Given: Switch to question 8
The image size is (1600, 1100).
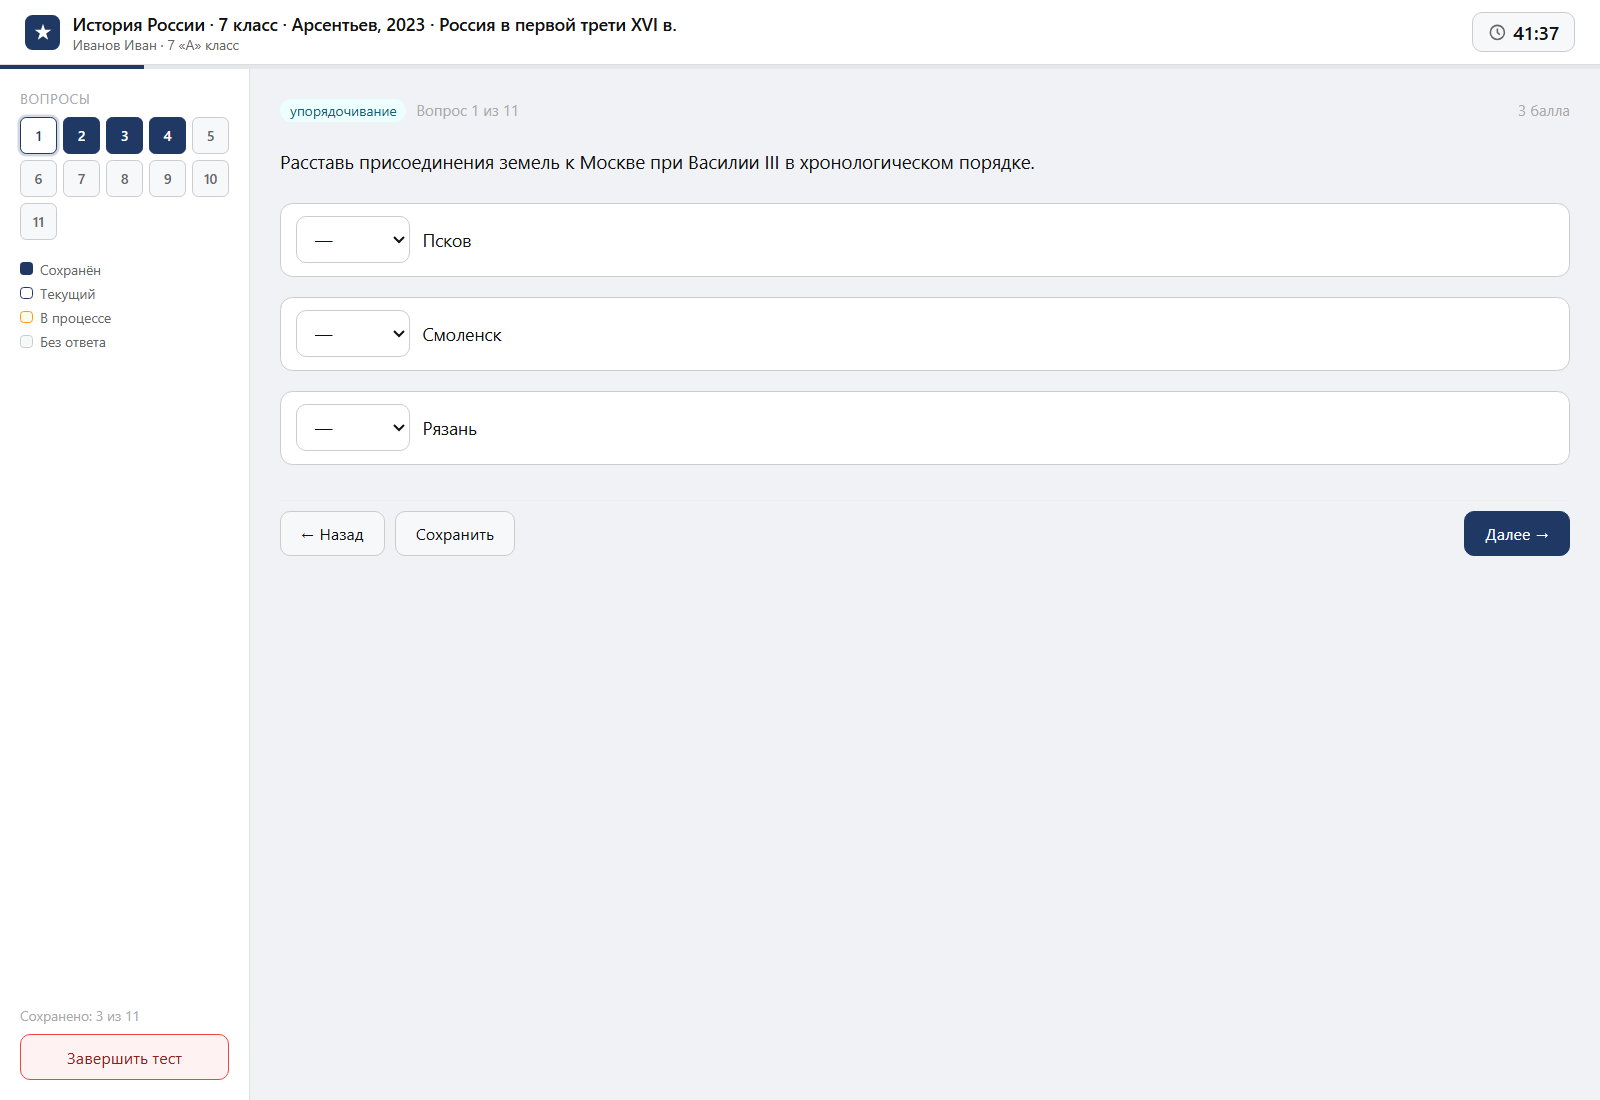Looking at the screenshot, I should coord(124,179).
